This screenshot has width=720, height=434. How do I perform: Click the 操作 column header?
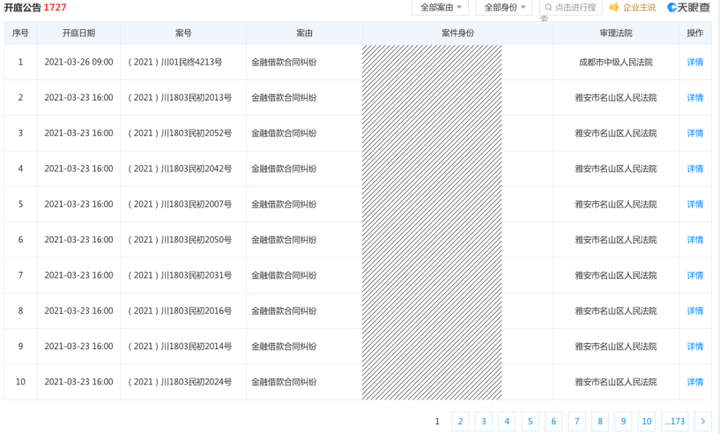(x=695, y=33)
